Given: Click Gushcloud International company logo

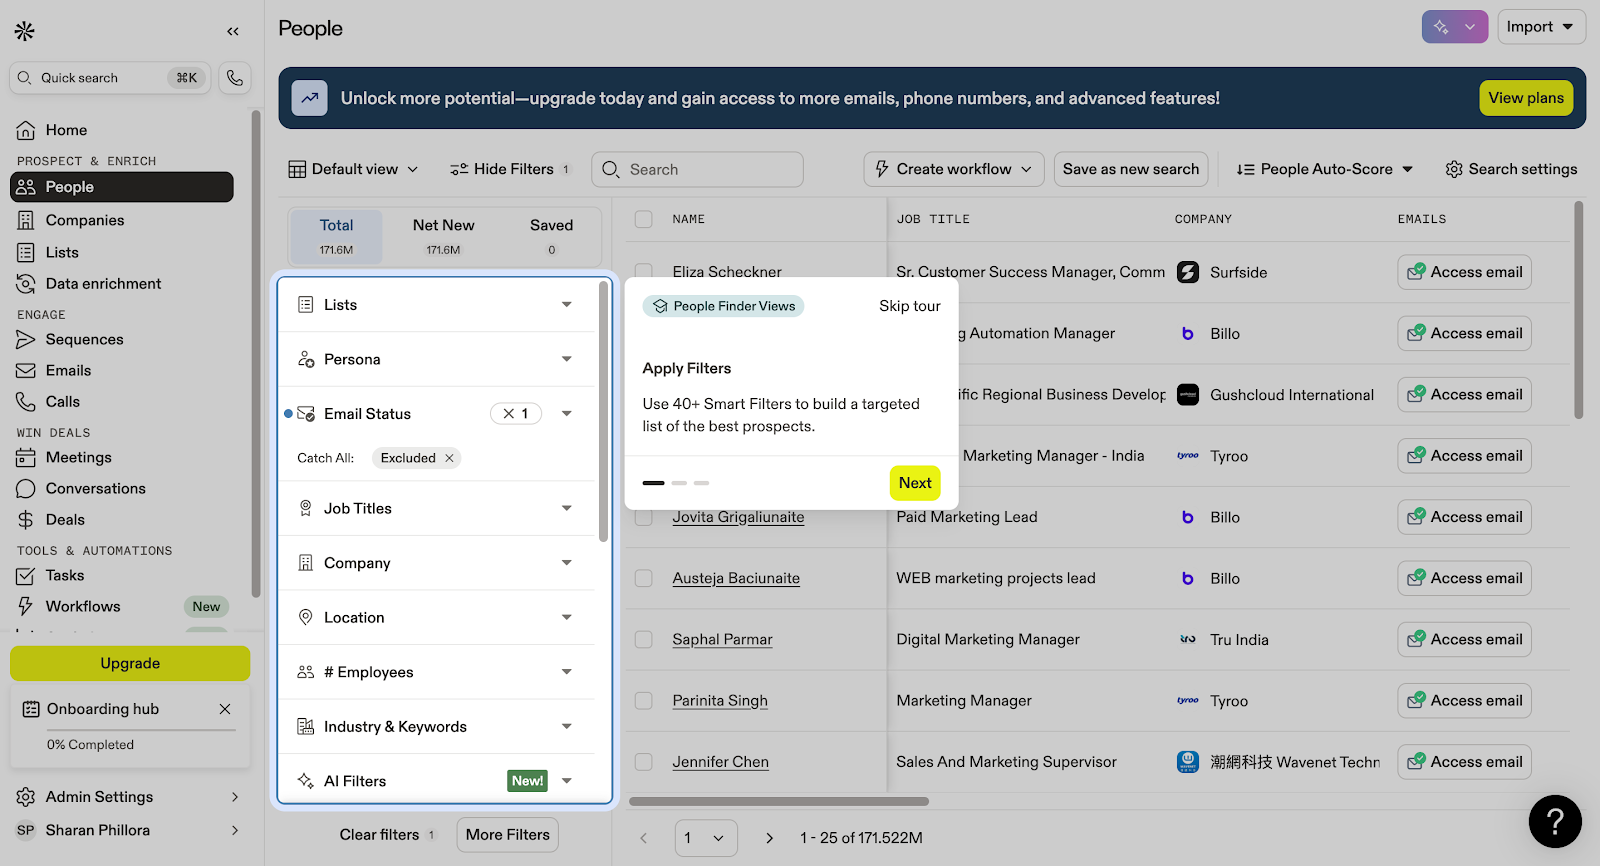Looking at the screenshot, I should tap(1188, 395).
